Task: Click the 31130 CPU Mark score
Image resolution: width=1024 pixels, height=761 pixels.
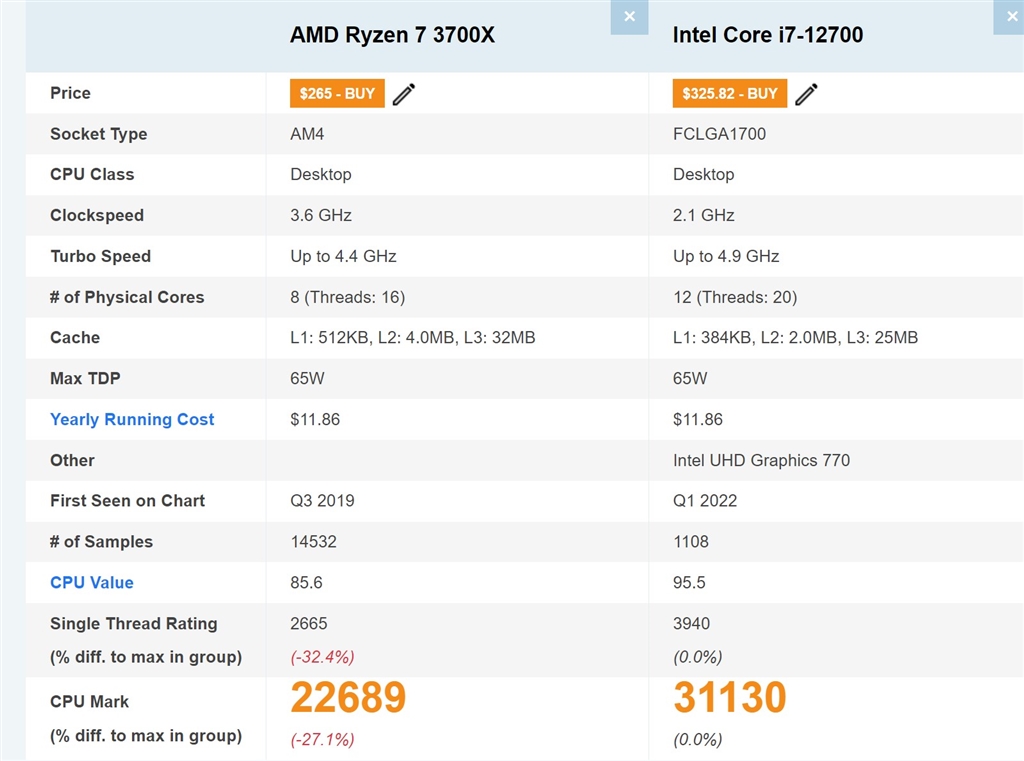Action: [x=730, y=698]
